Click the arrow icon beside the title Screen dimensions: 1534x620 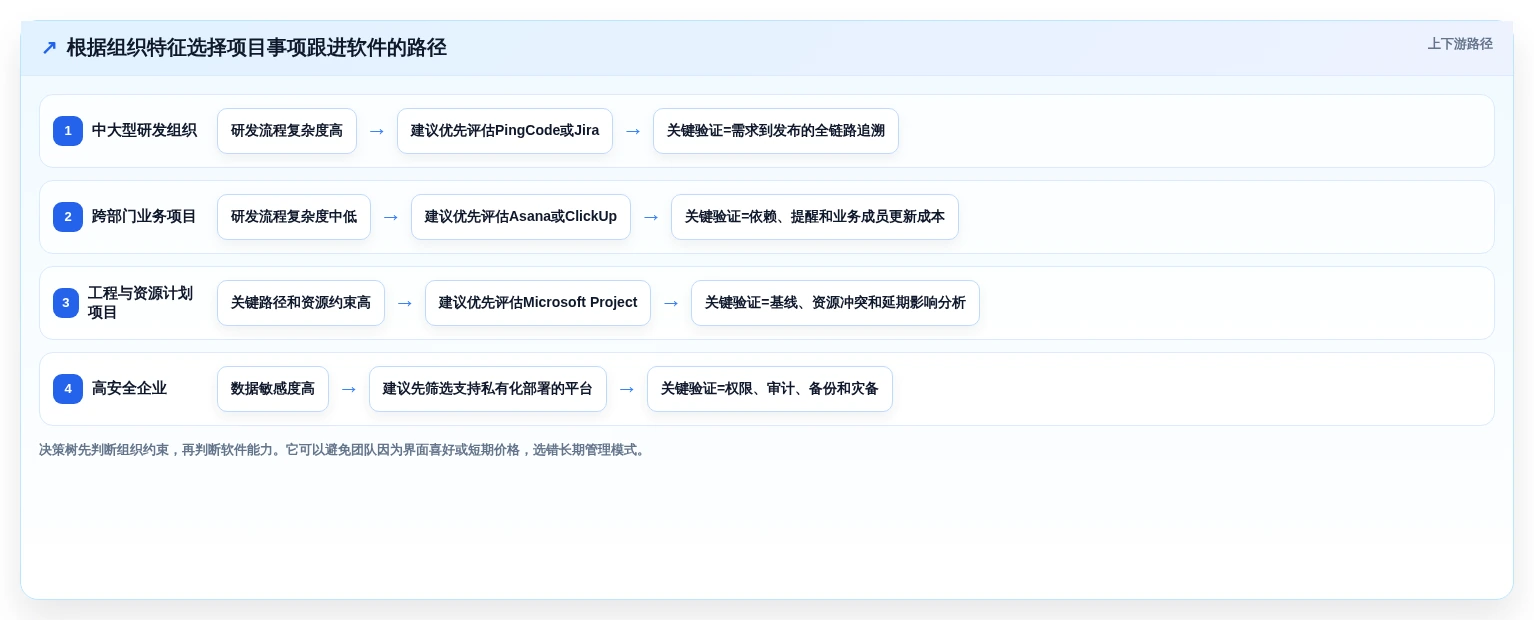(x=49, y=48)
